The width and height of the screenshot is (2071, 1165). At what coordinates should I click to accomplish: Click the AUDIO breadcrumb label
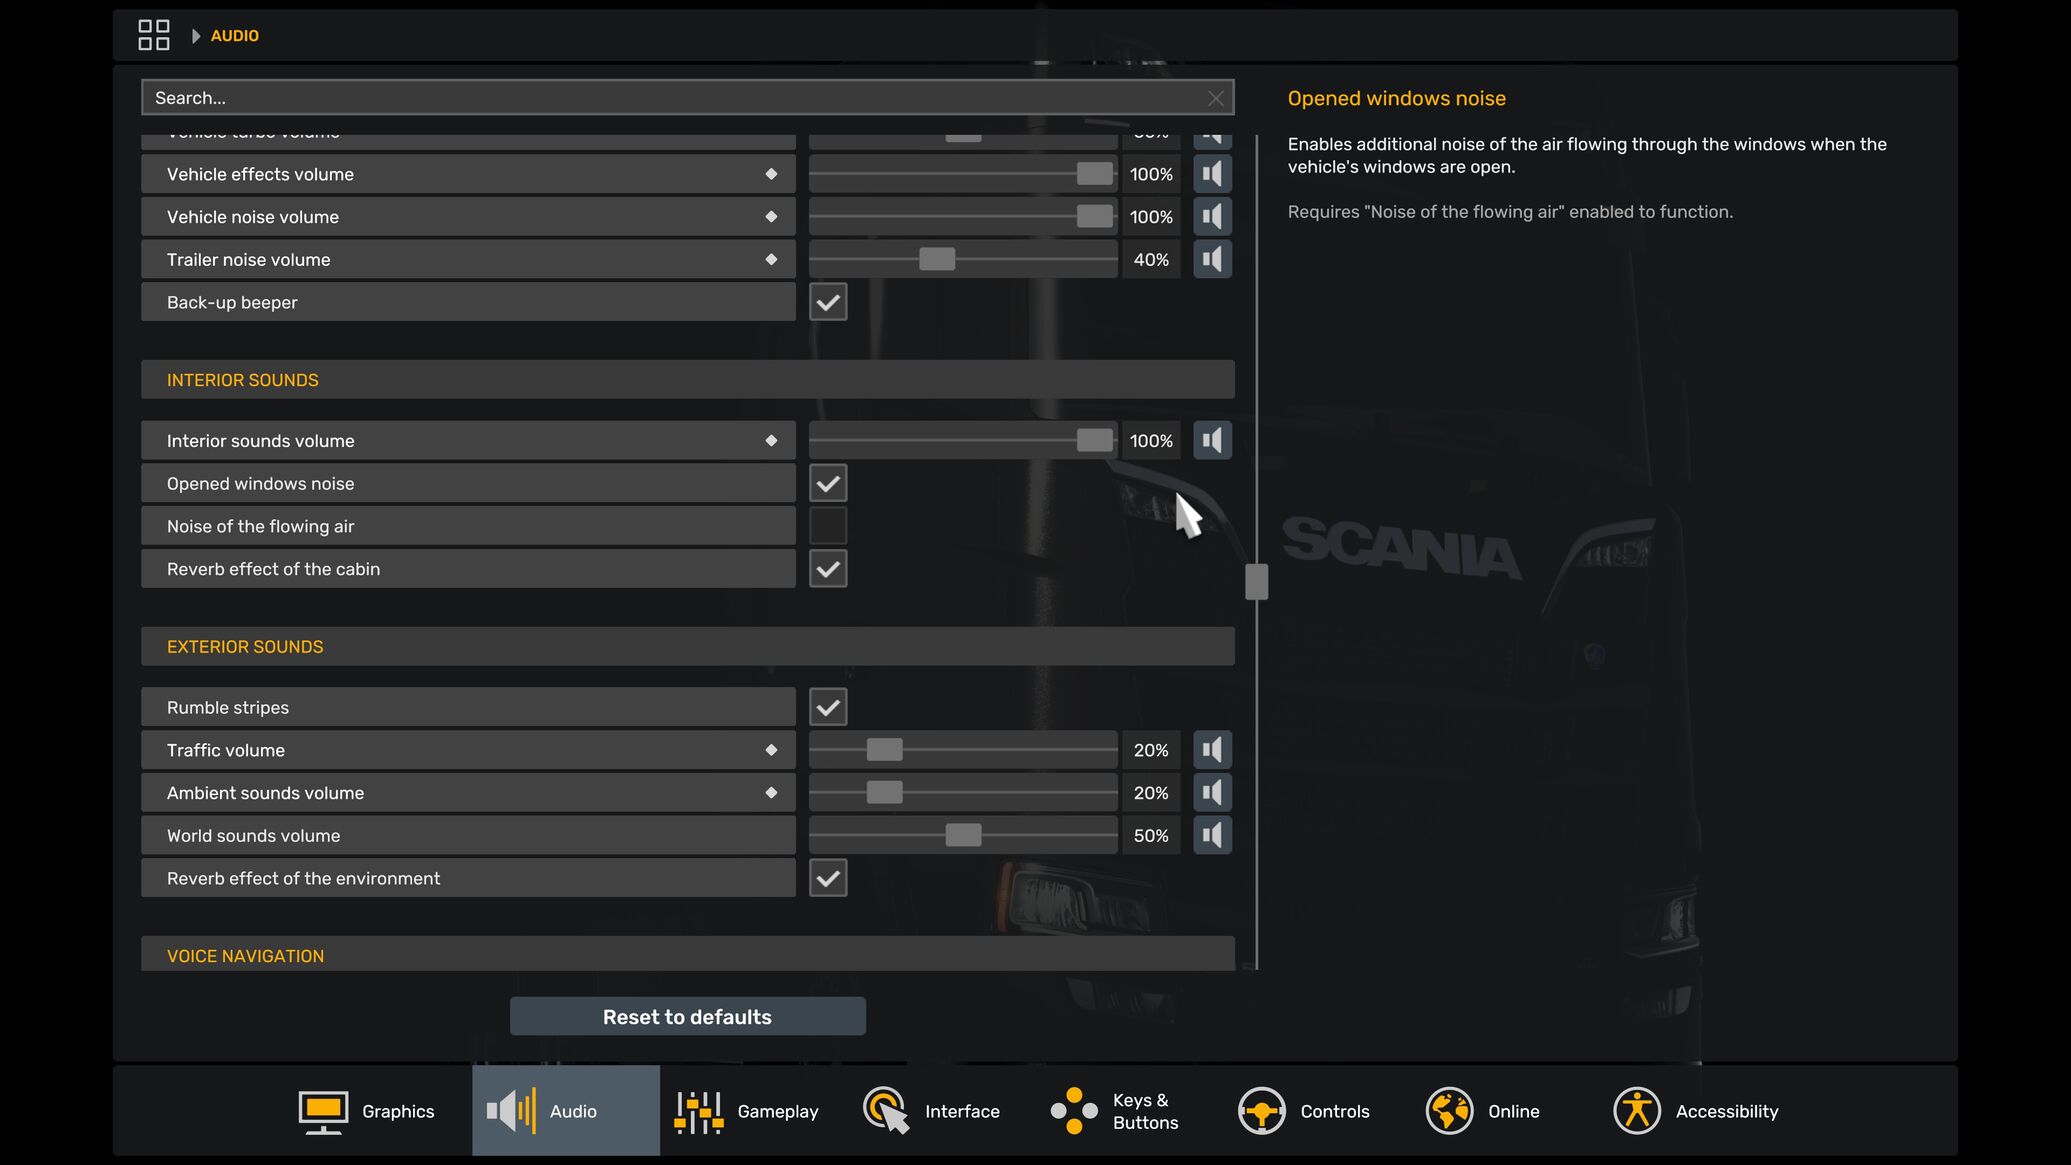pos(235,36)
